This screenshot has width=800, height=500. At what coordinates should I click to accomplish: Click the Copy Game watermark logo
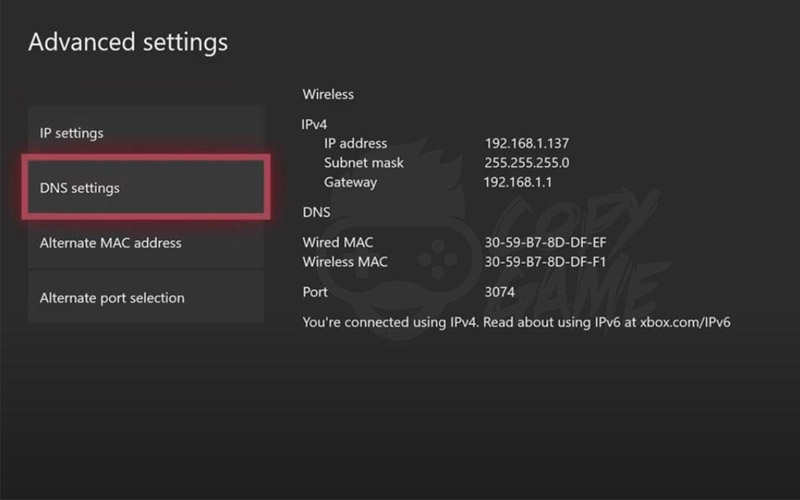(x=480, y=250)
